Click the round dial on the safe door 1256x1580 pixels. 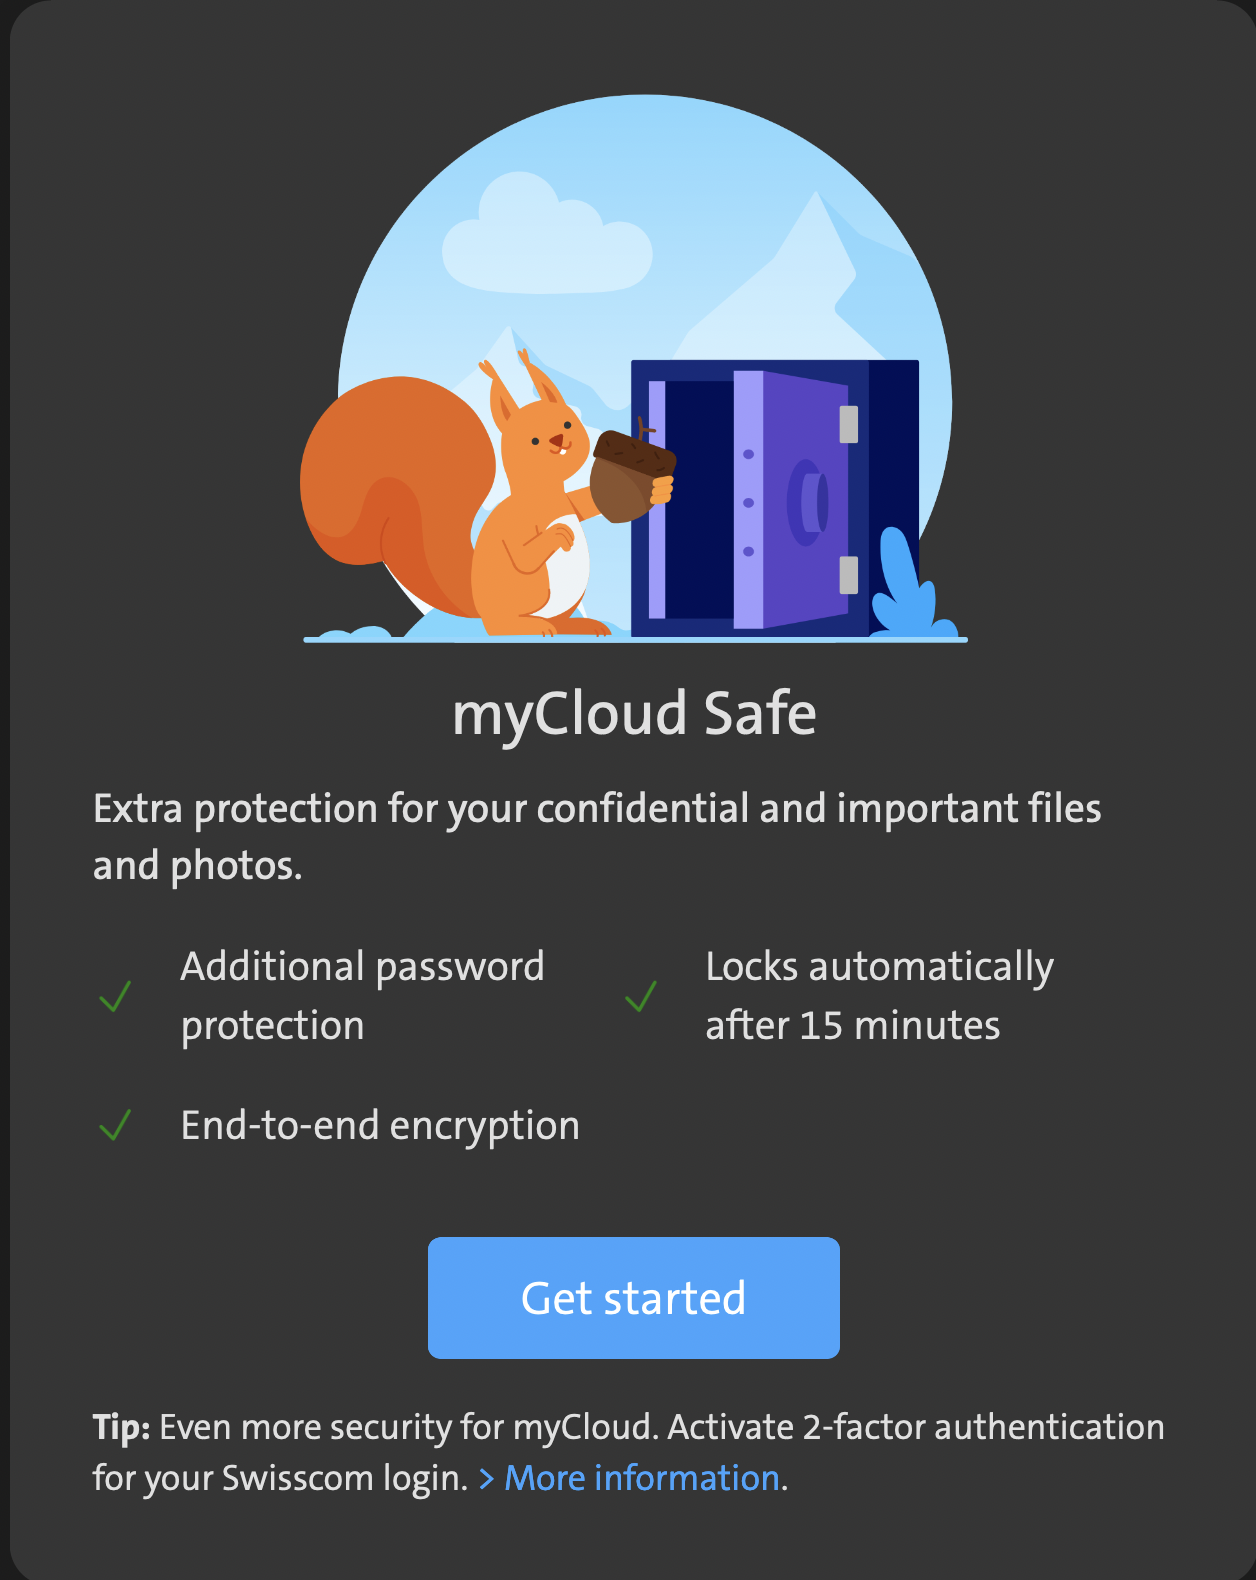(808, 501)
